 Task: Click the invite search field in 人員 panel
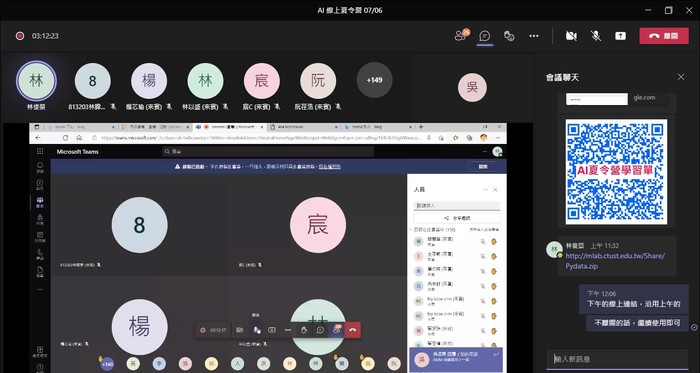pos(457,205)
